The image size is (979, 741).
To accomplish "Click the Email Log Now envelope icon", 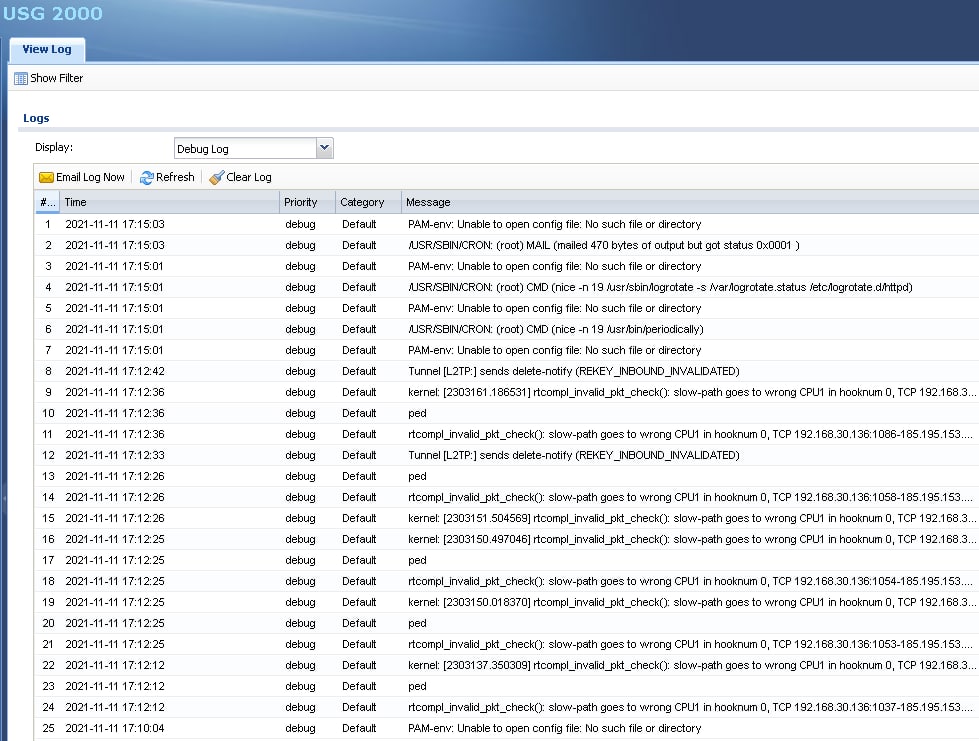I will tap(46, 177).
